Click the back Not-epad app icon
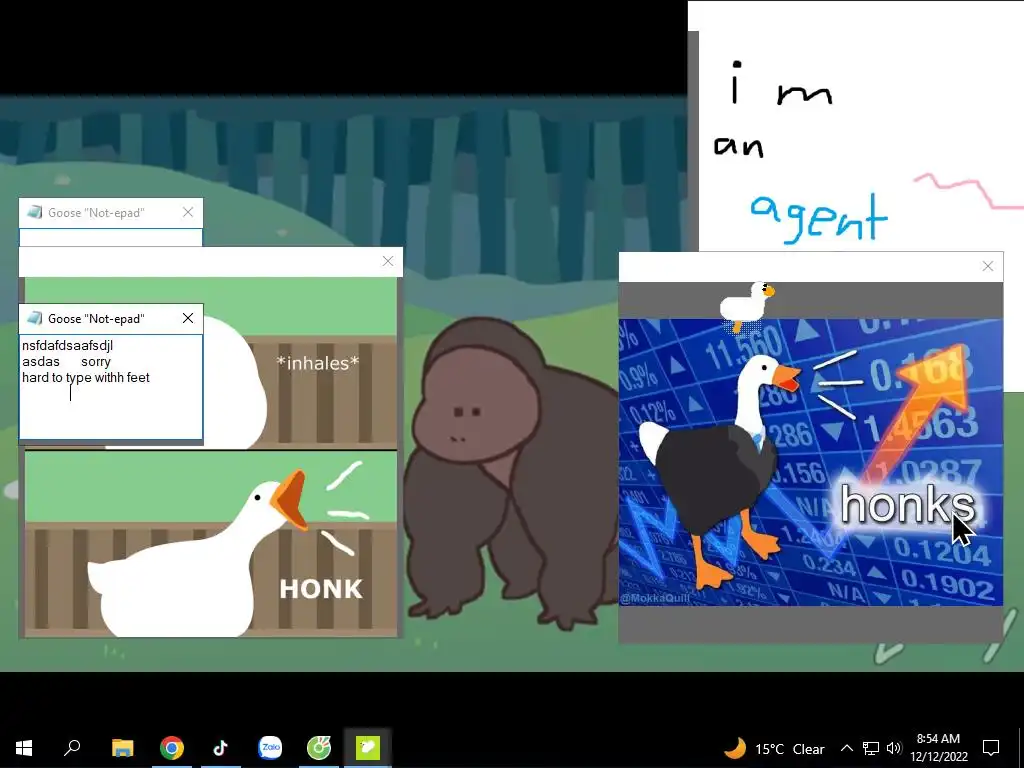 35,212
